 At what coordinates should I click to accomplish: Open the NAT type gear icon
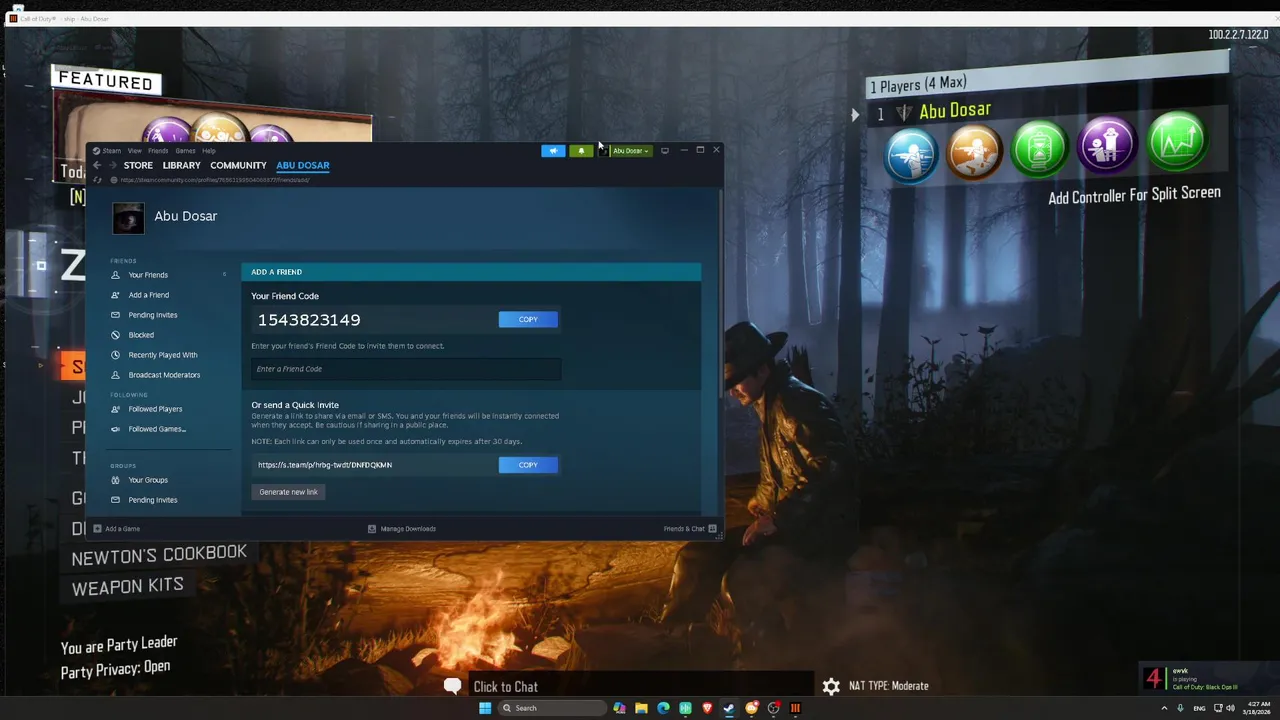pos(831,686)
